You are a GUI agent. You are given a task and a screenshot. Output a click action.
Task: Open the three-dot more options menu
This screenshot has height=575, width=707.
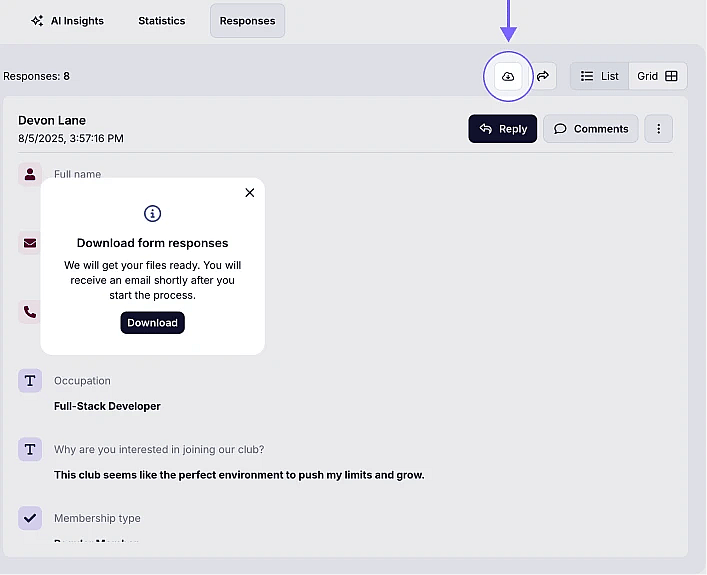tap(658, 129)
